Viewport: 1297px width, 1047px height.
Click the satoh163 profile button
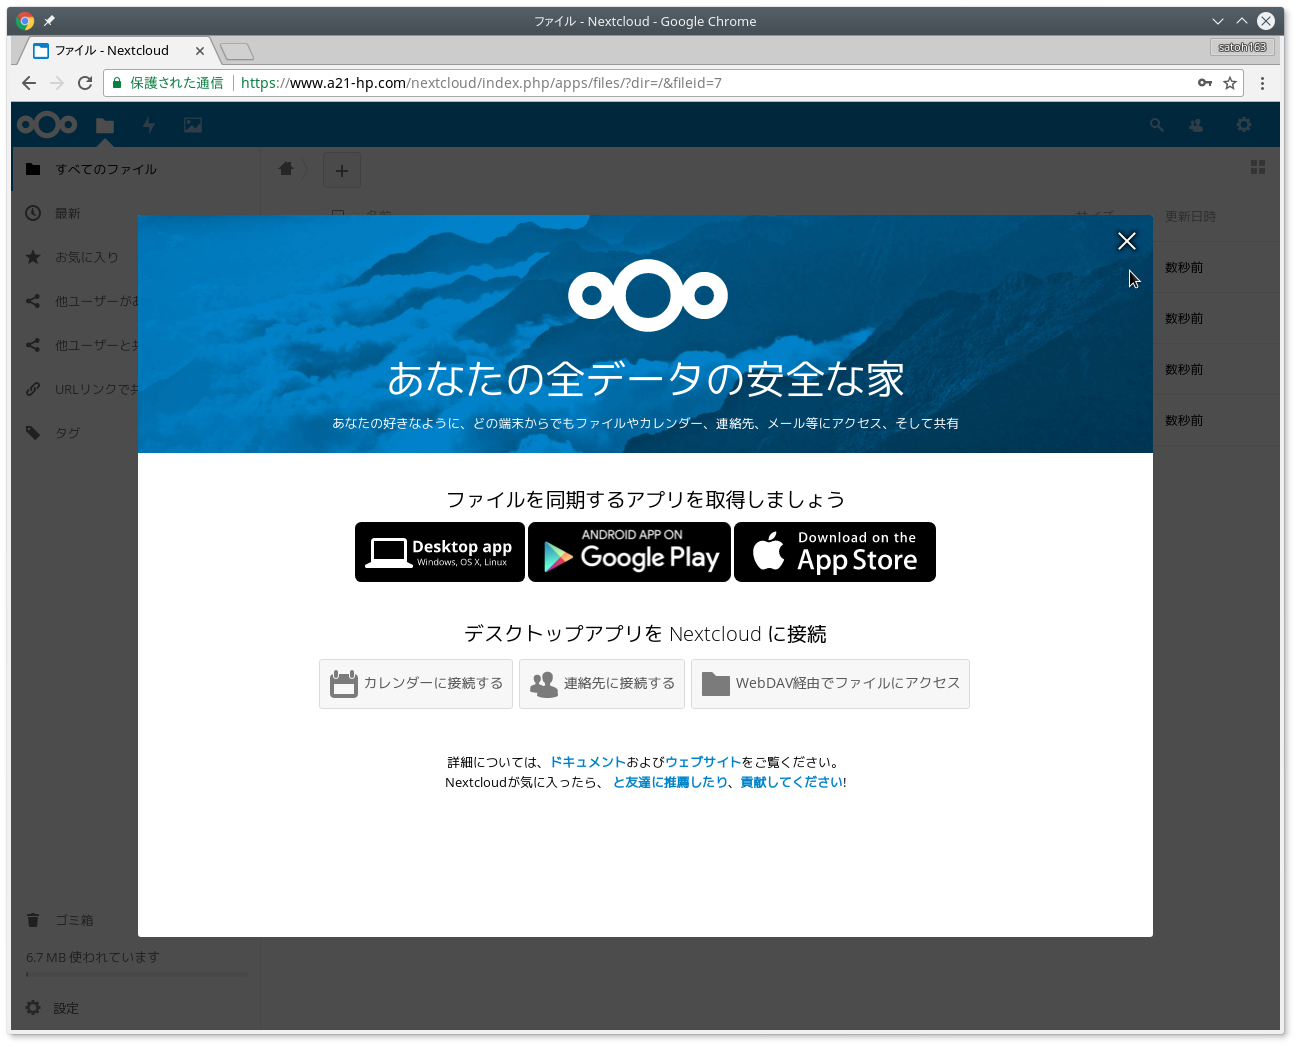(x=1242, y=47)
